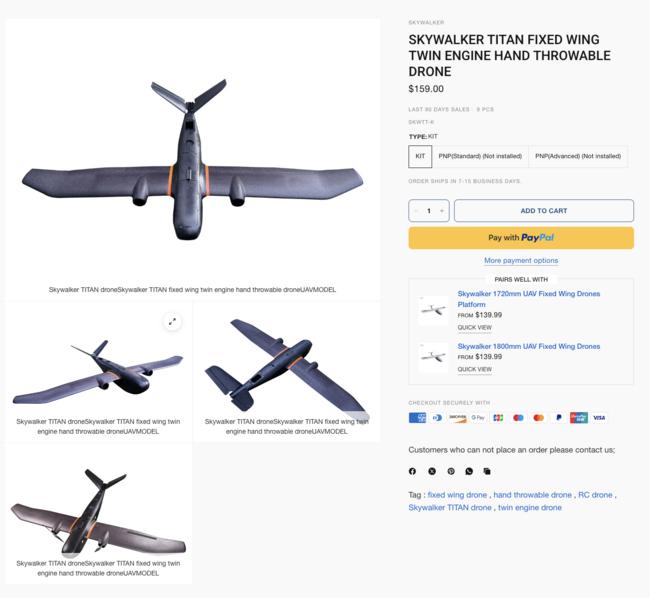This screenshot has height=598, width=650.
Task: Choose PNP(Advanced) variant option
Action: pyautogui.click(x=577, y=156)
